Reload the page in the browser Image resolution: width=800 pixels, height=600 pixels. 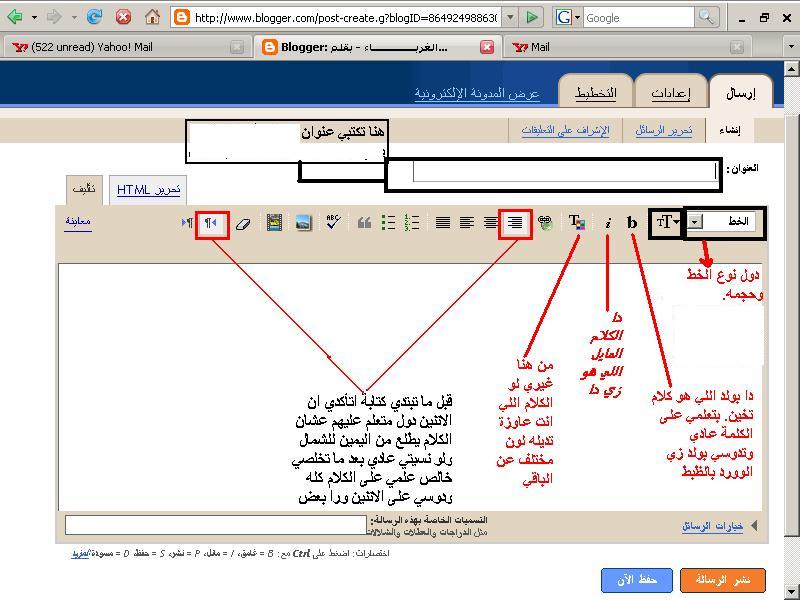coord(94,17)
